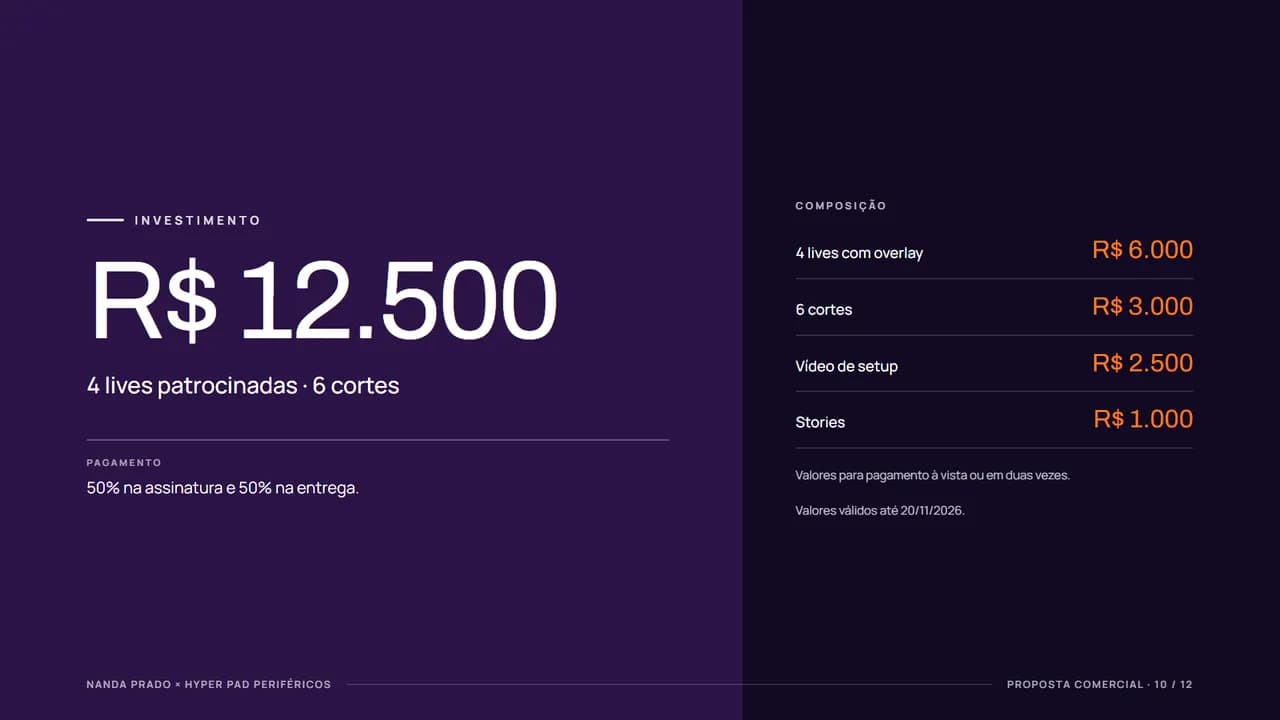
Task: Select the R$ 2.500 value
Action: [1143, 363]
